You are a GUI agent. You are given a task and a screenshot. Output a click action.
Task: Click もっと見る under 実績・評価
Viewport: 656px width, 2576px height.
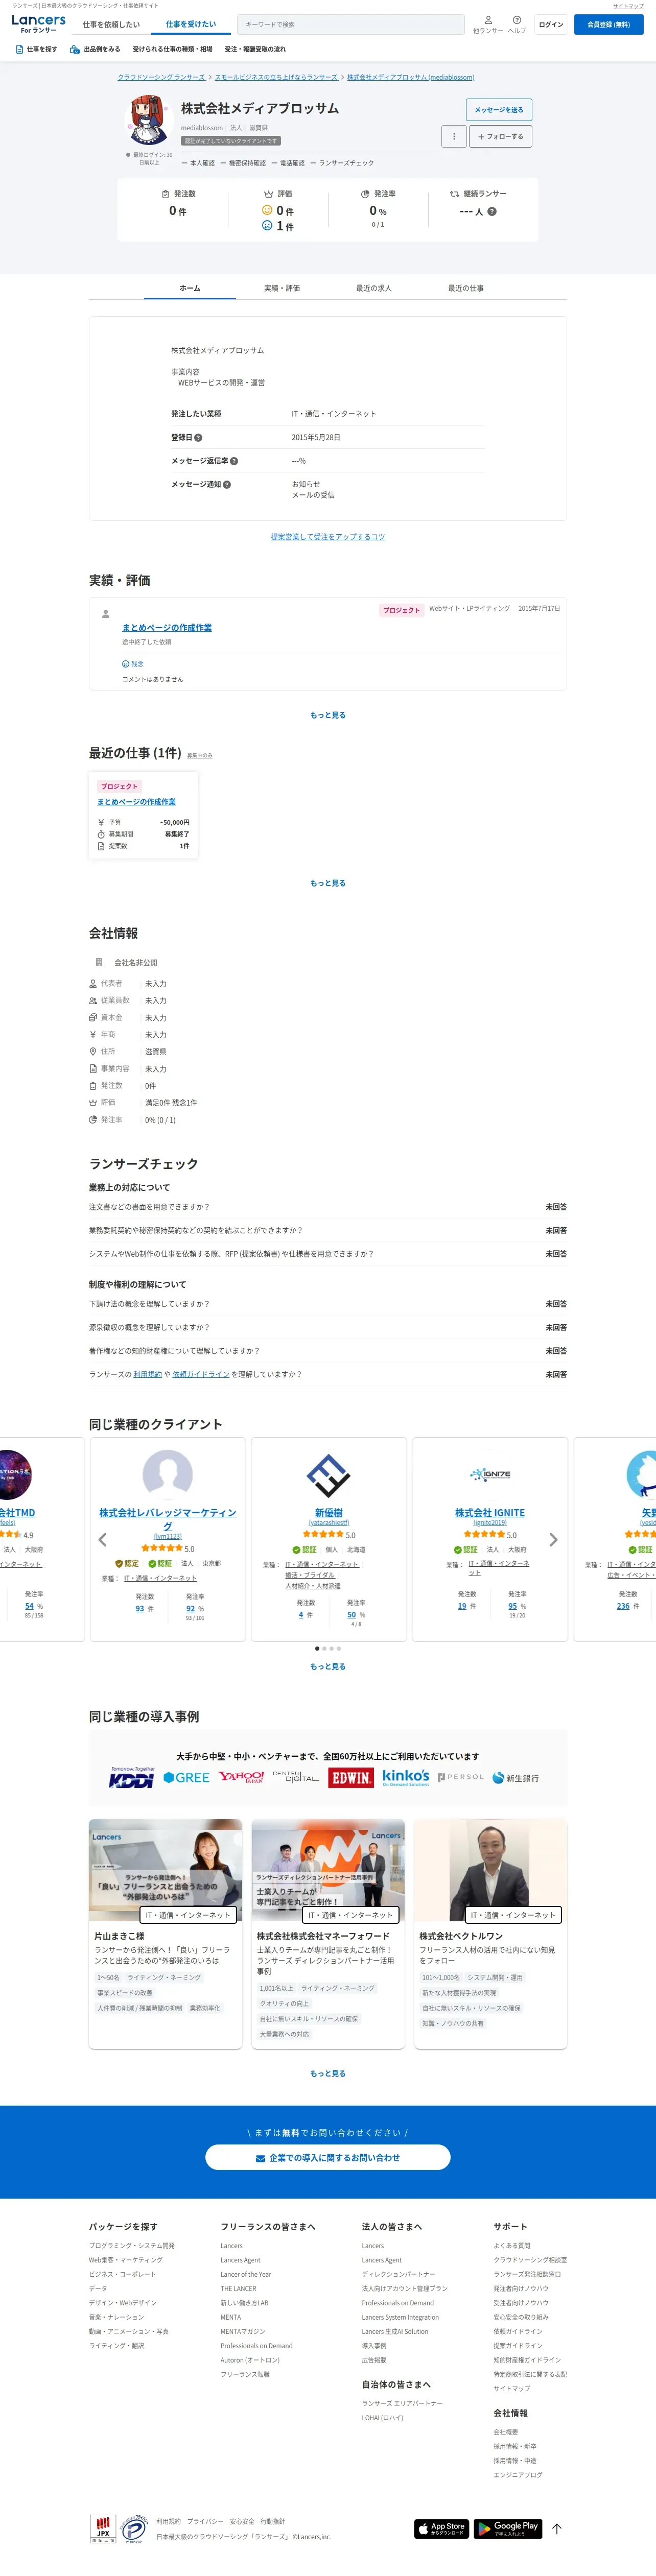click(328, 715)
